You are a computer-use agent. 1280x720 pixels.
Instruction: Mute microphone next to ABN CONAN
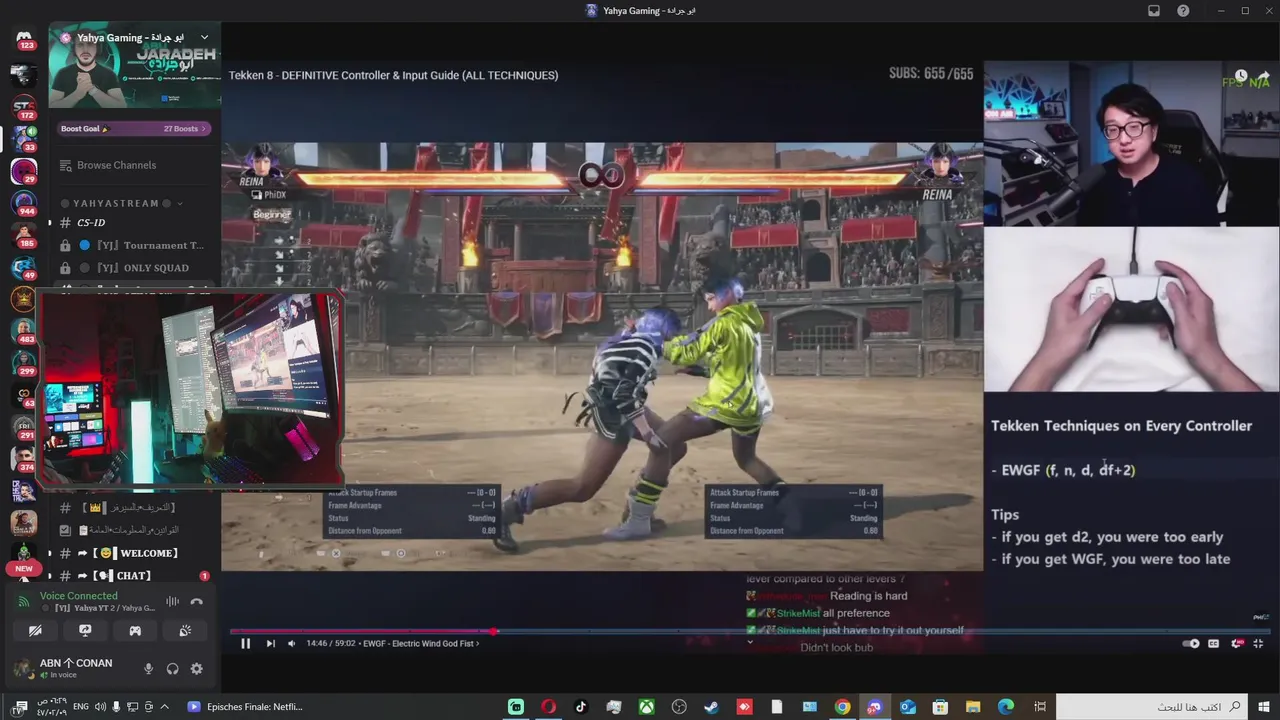coord(148,669)
